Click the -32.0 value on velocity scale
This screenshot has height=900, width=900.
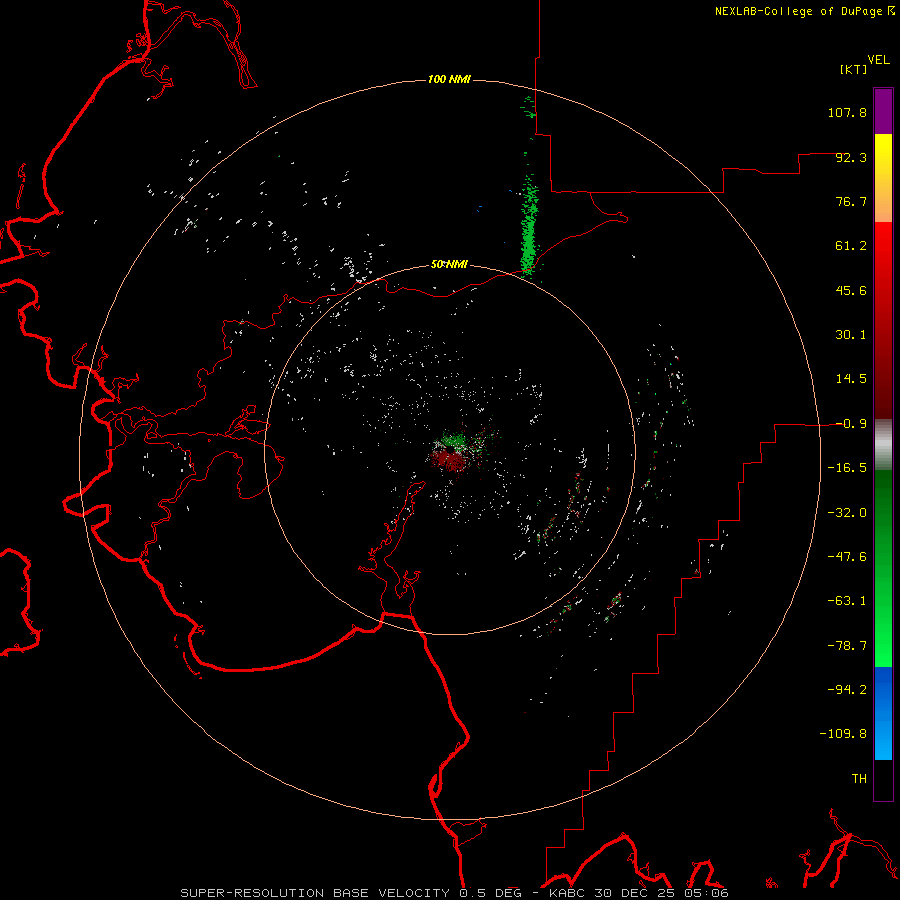coord(847,513)
